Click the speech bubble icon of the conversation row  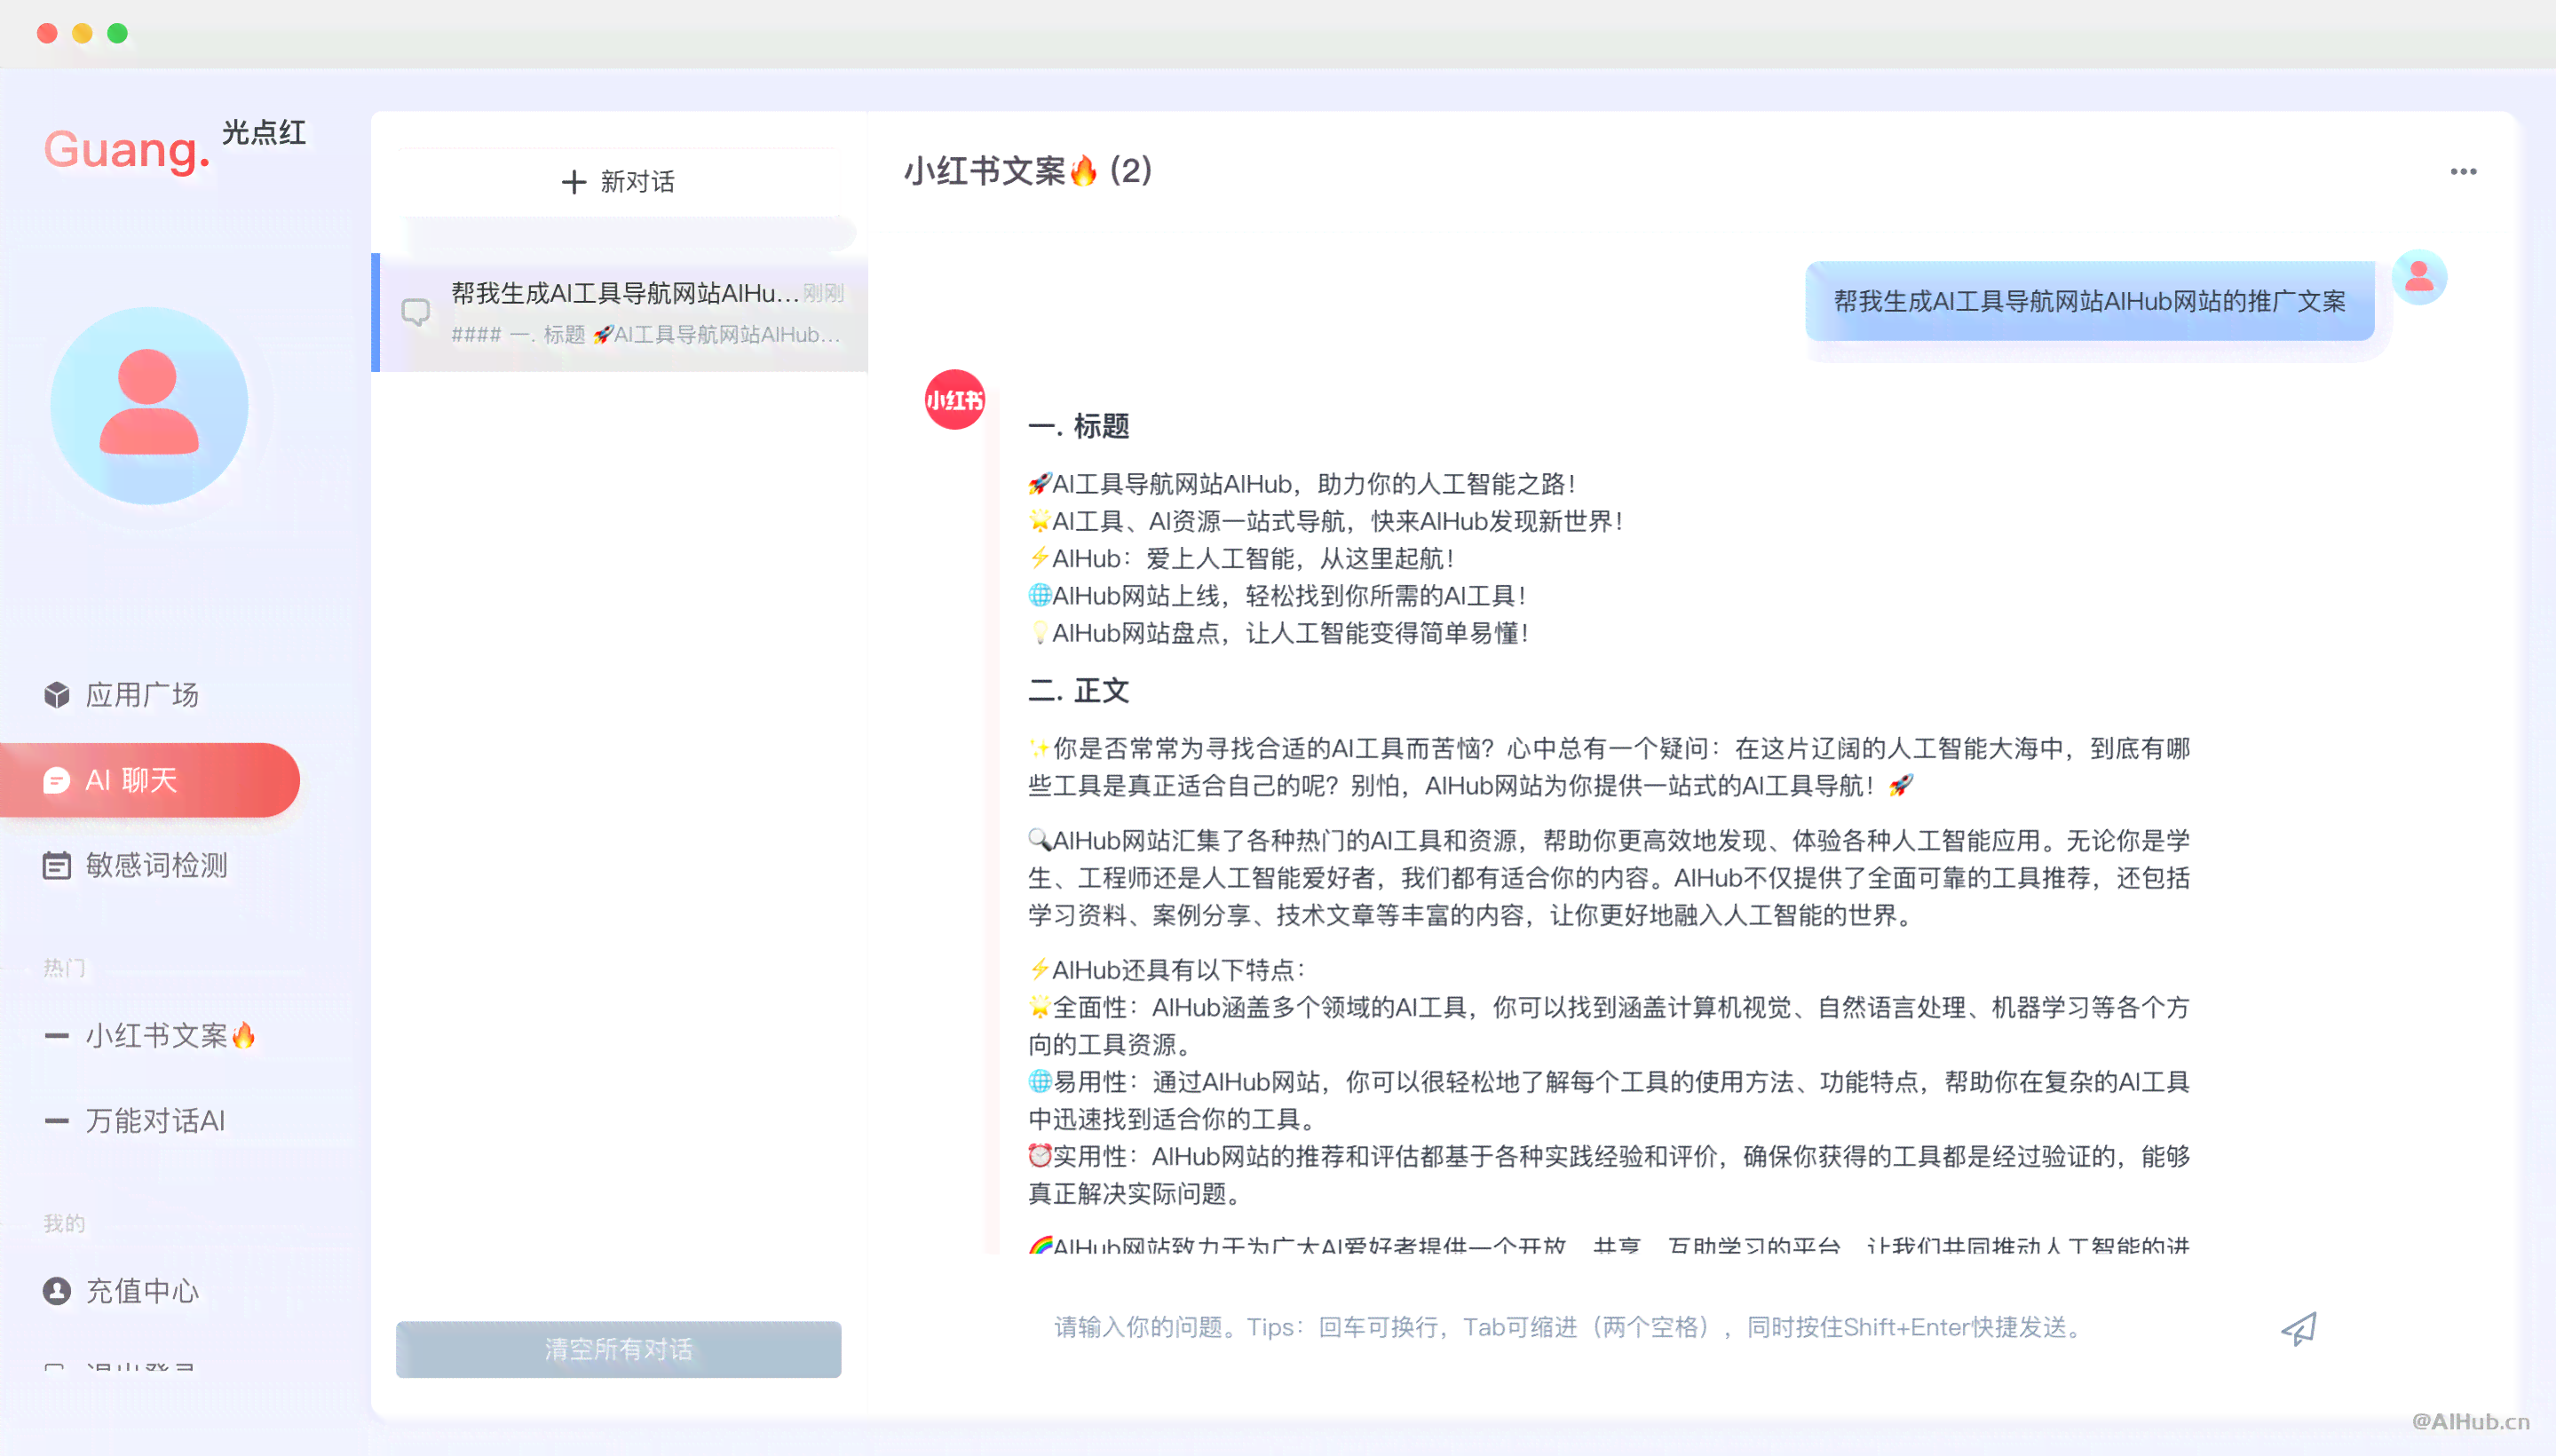point(416,313)
